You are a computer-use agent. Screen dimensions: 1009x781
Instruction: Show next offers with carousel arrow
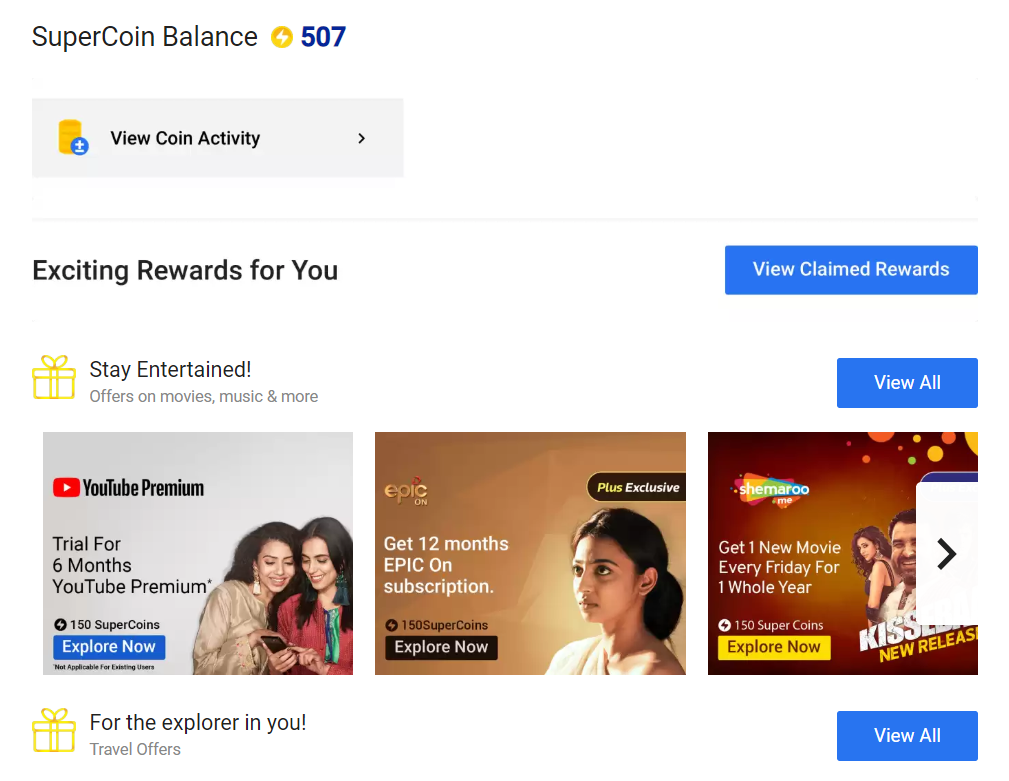click(946, 554)
